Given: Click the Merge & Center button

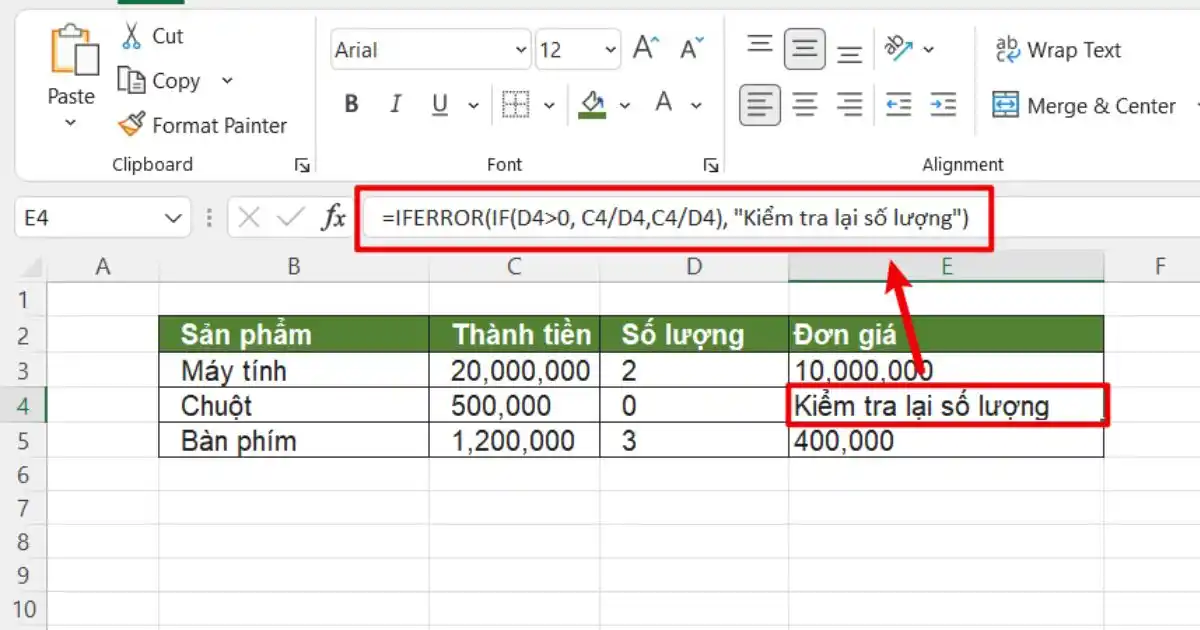Looking at the screenshot, I should (1085, 106).
